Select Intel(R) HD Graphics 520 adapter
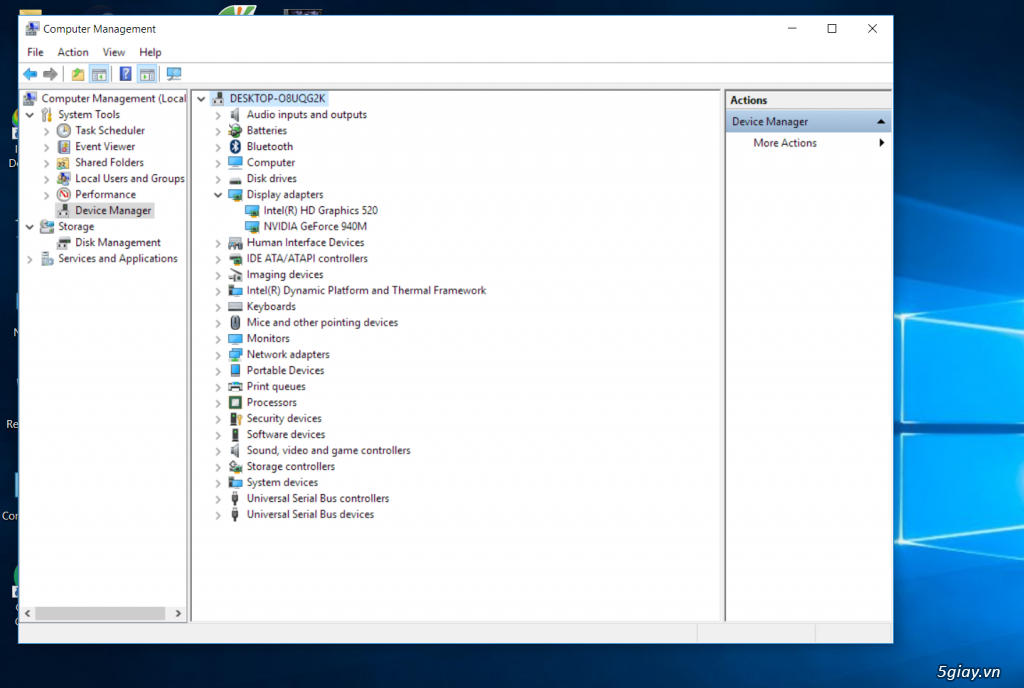 [x=320, y=211]
